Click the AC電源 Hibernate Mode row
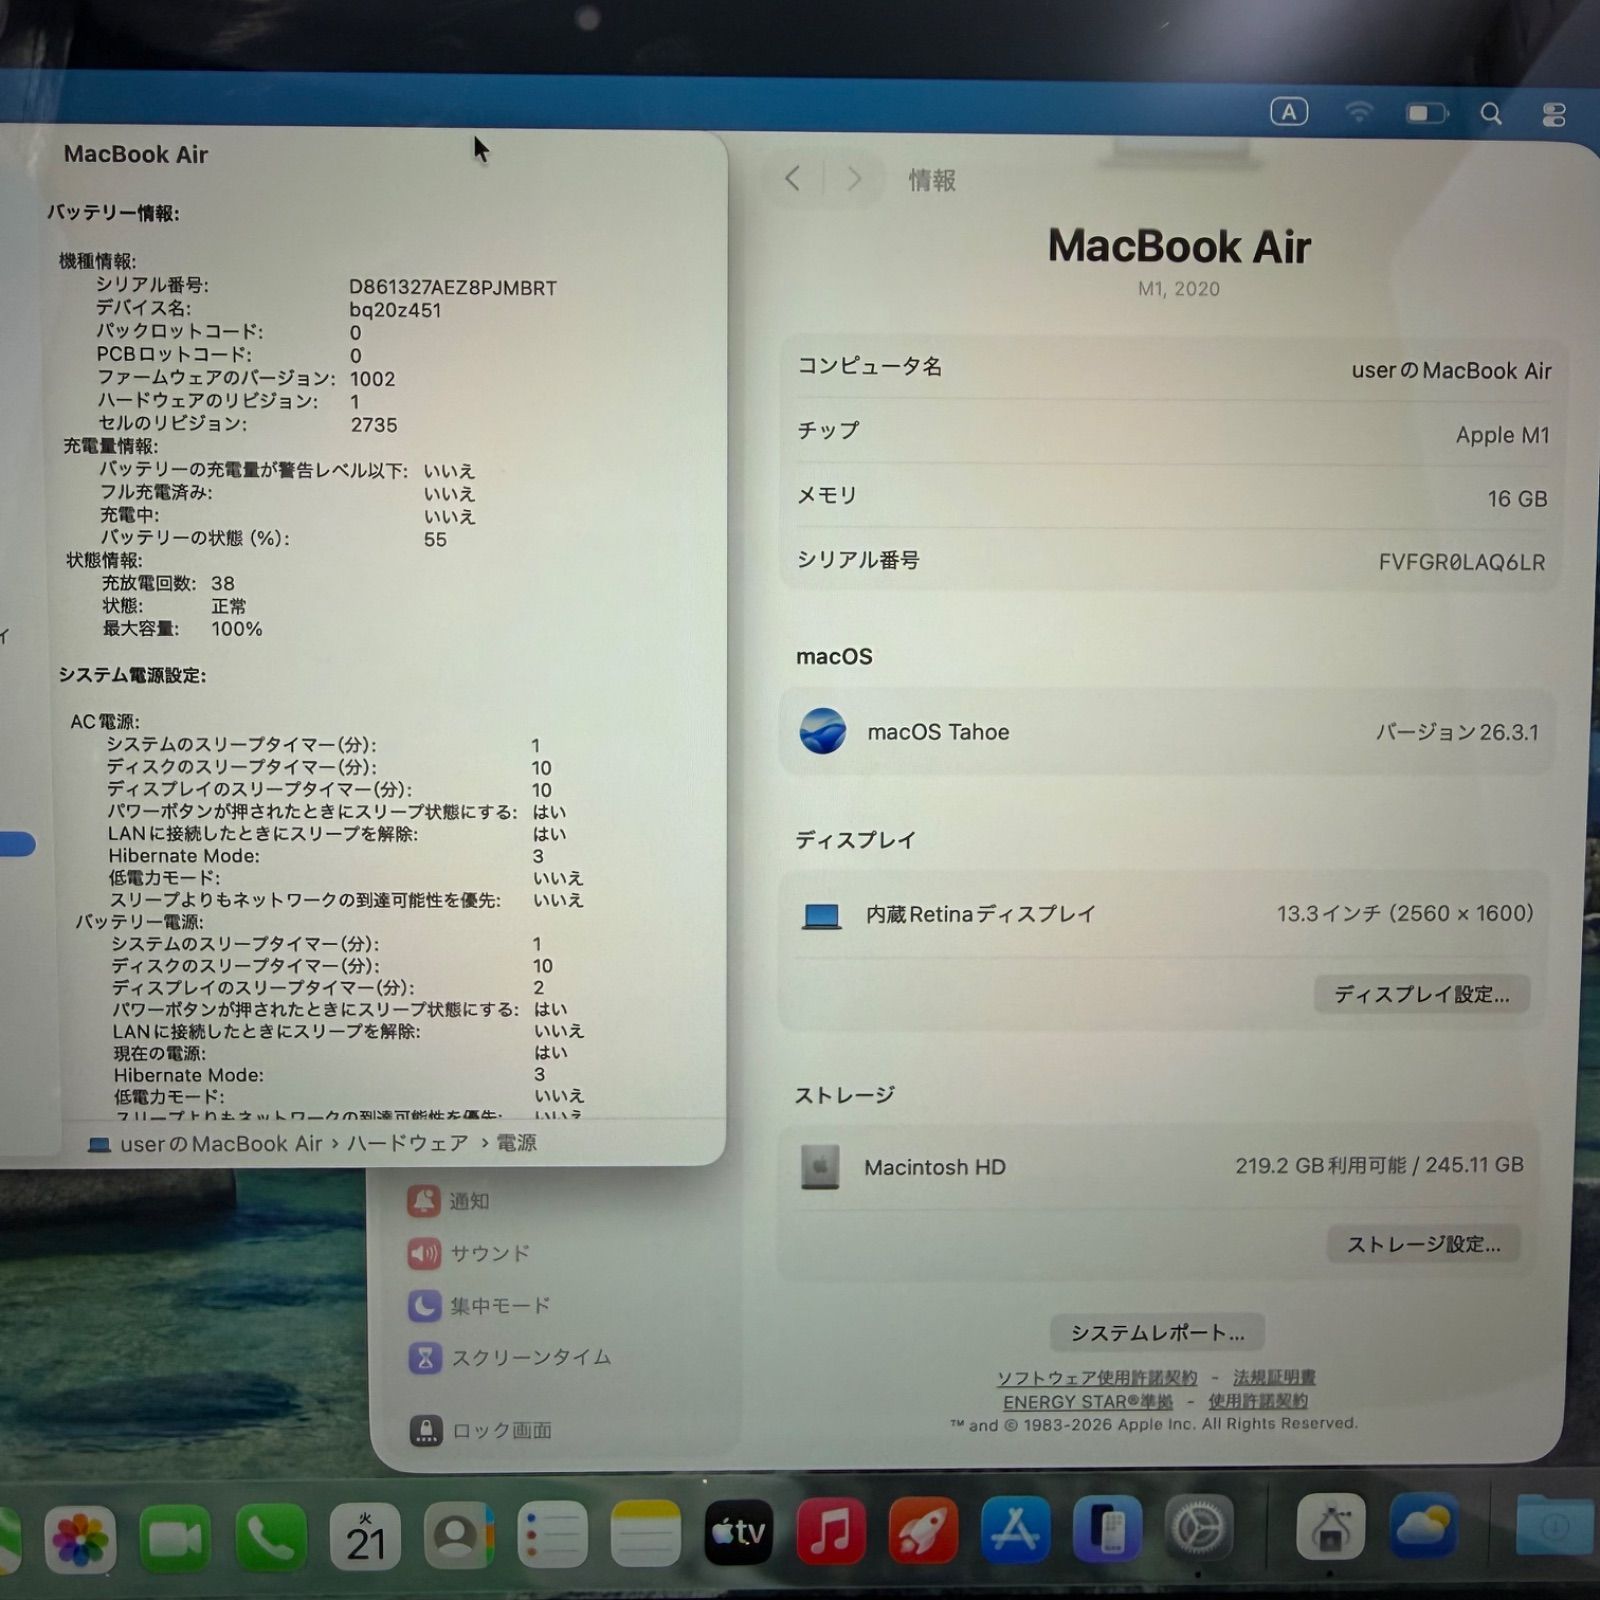This screenshot has width=1600, height=1600. click(326, 856)
